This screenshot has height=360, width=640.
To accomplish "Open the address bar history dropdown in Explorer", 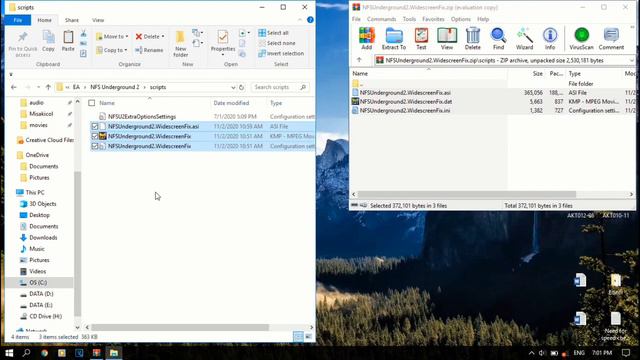I will pyautogui.click(x=233, y=87).
